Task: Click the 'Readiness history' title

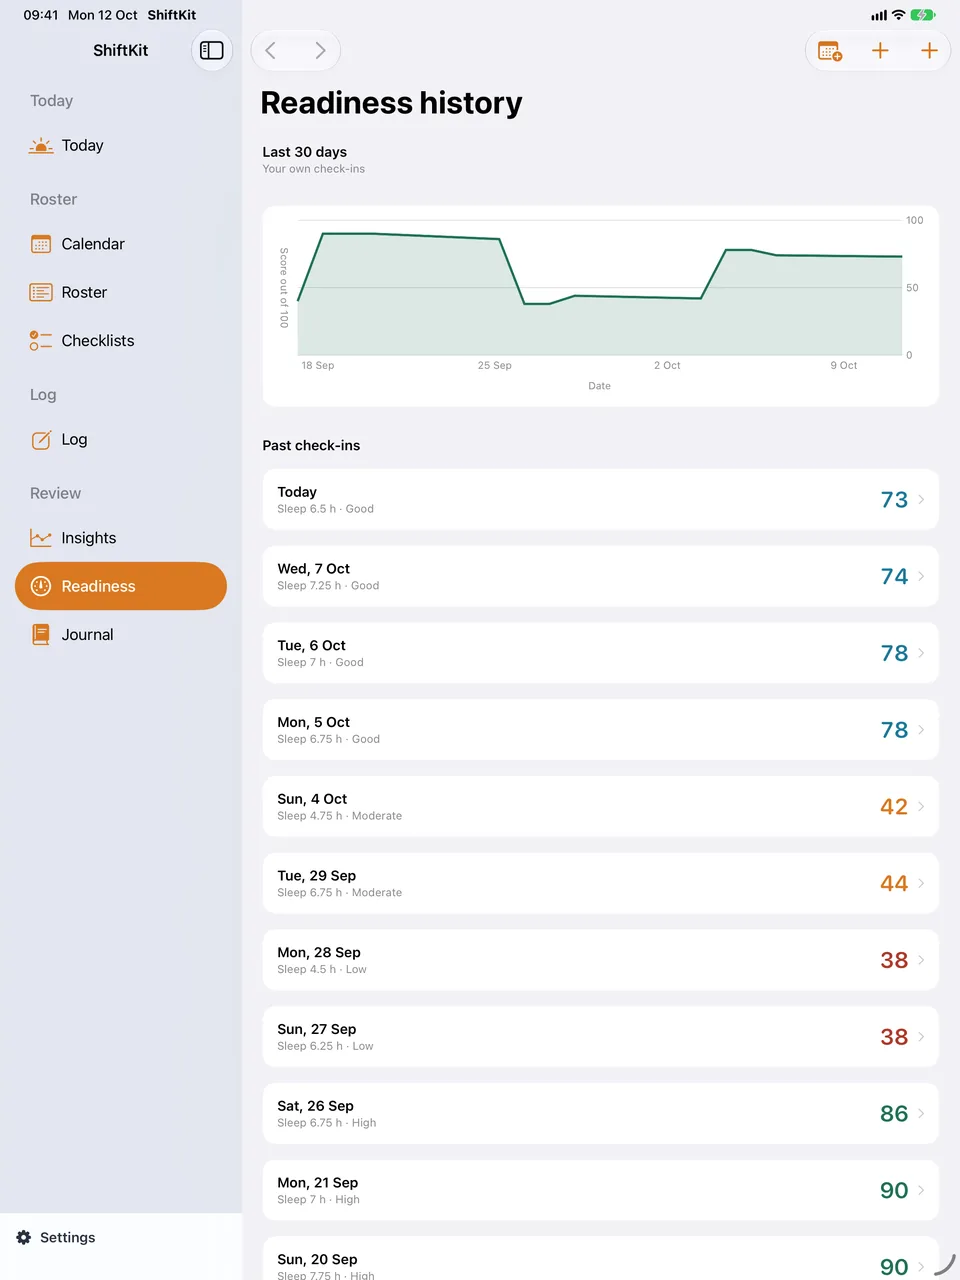Action: (x=391, y=103)
